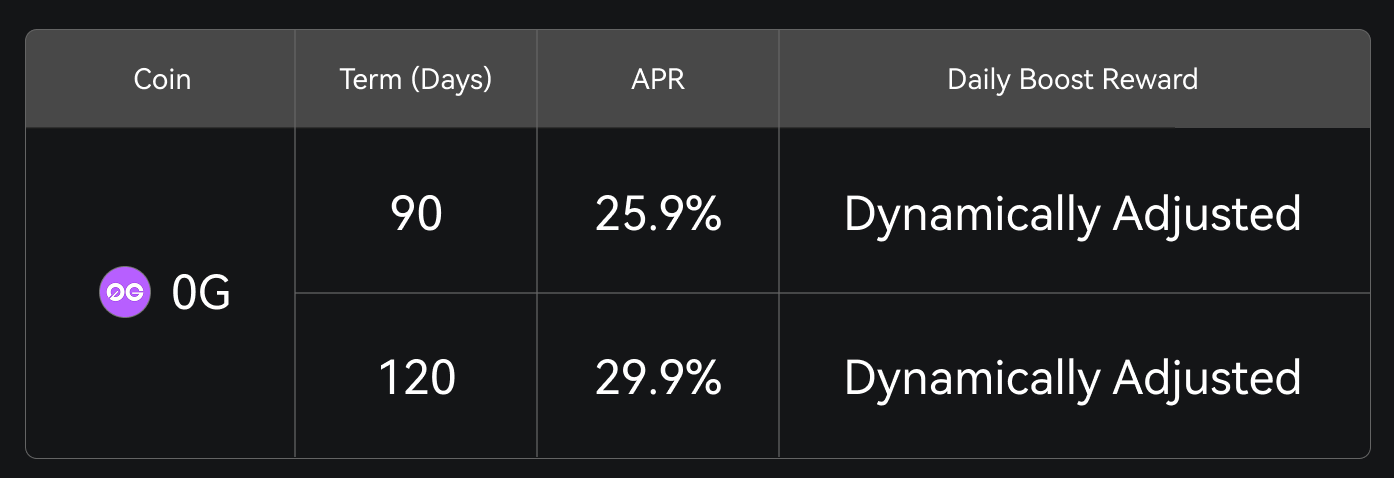Click the Coin column header
The image size is (1394, 478).
162,80
